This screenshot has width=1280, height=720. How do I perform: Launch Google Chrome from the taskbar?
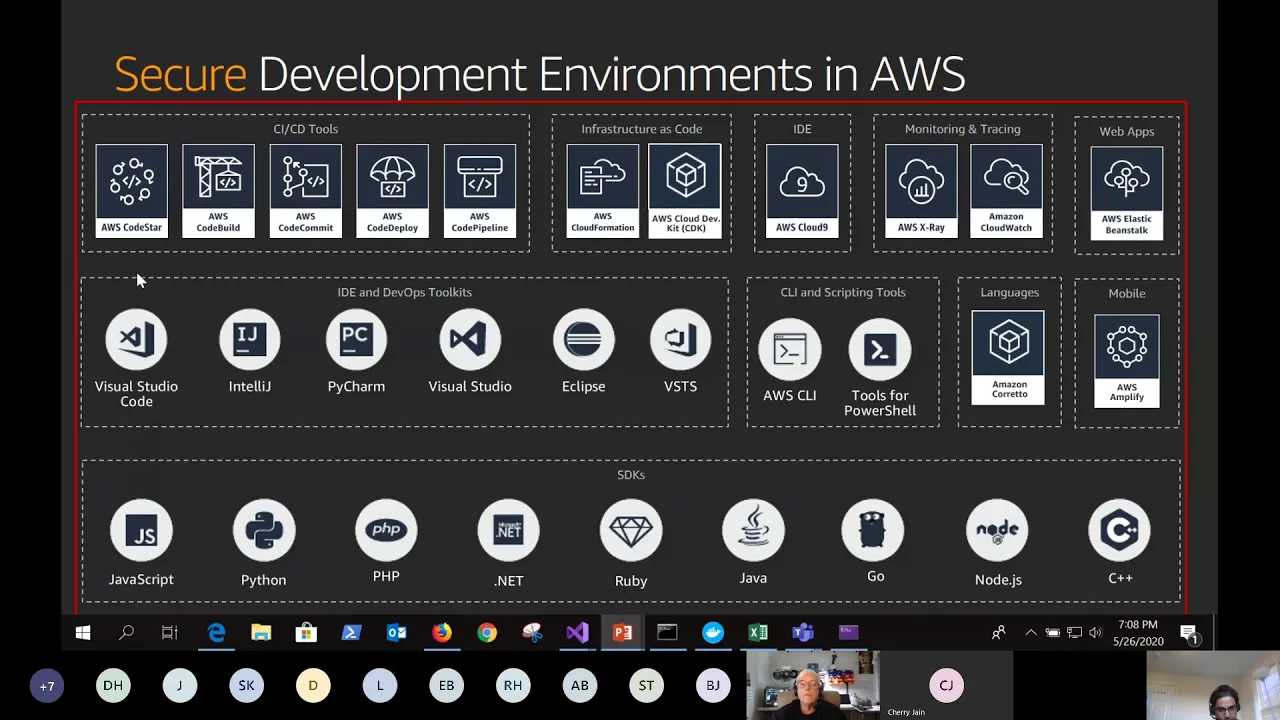pyautogui.click(x=487, y=632)
